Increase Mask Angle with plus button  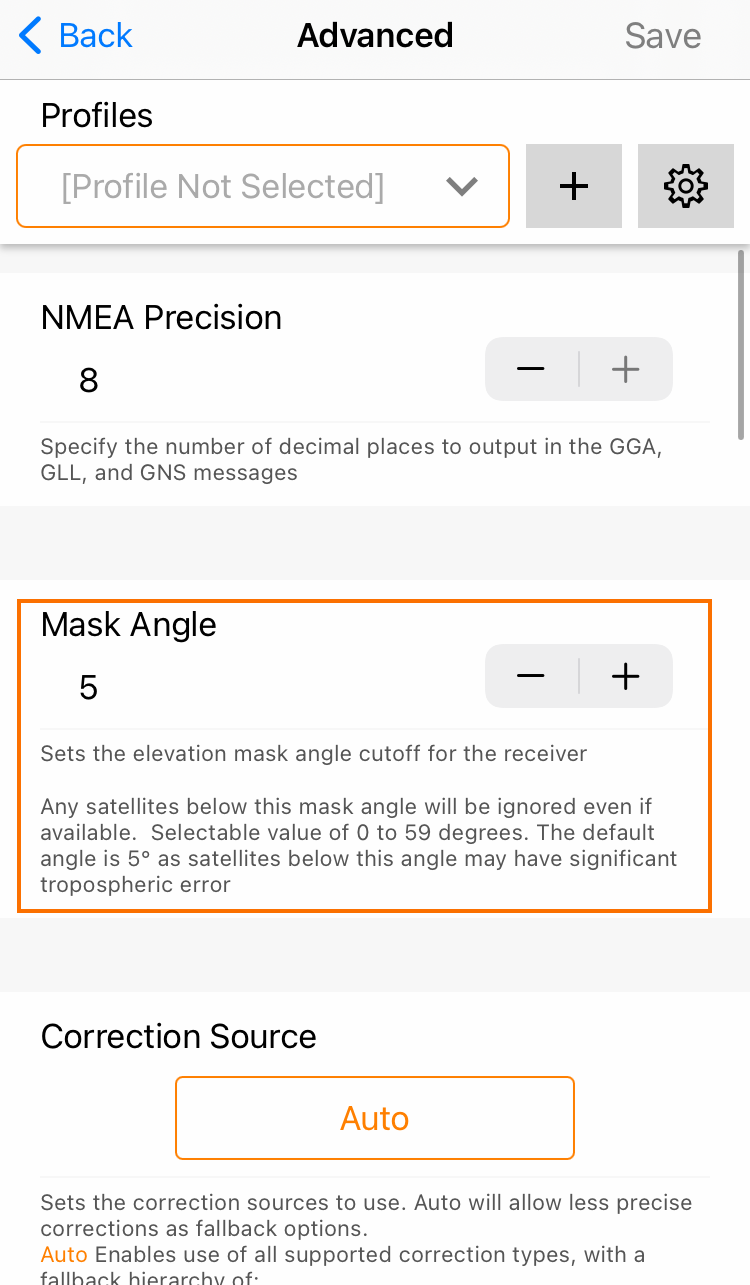[626, 677]
